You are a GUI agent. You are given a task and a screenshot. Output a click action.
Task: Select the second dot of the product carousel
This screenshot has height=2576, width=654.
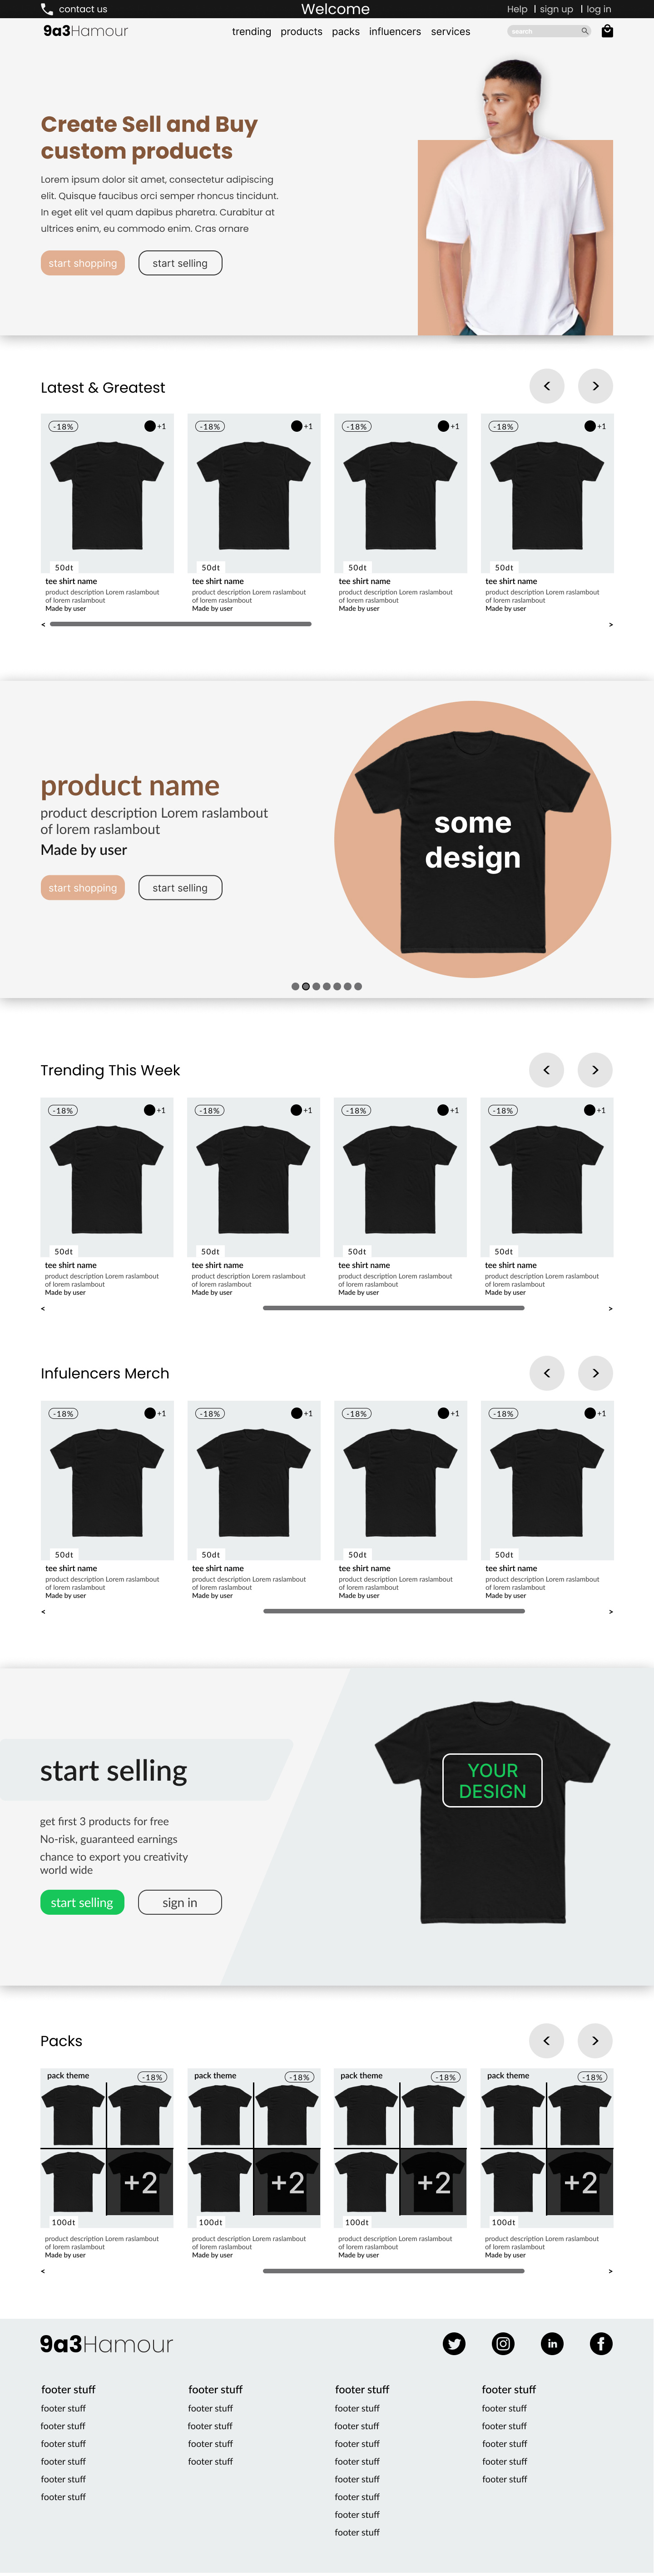pos(306,986)
